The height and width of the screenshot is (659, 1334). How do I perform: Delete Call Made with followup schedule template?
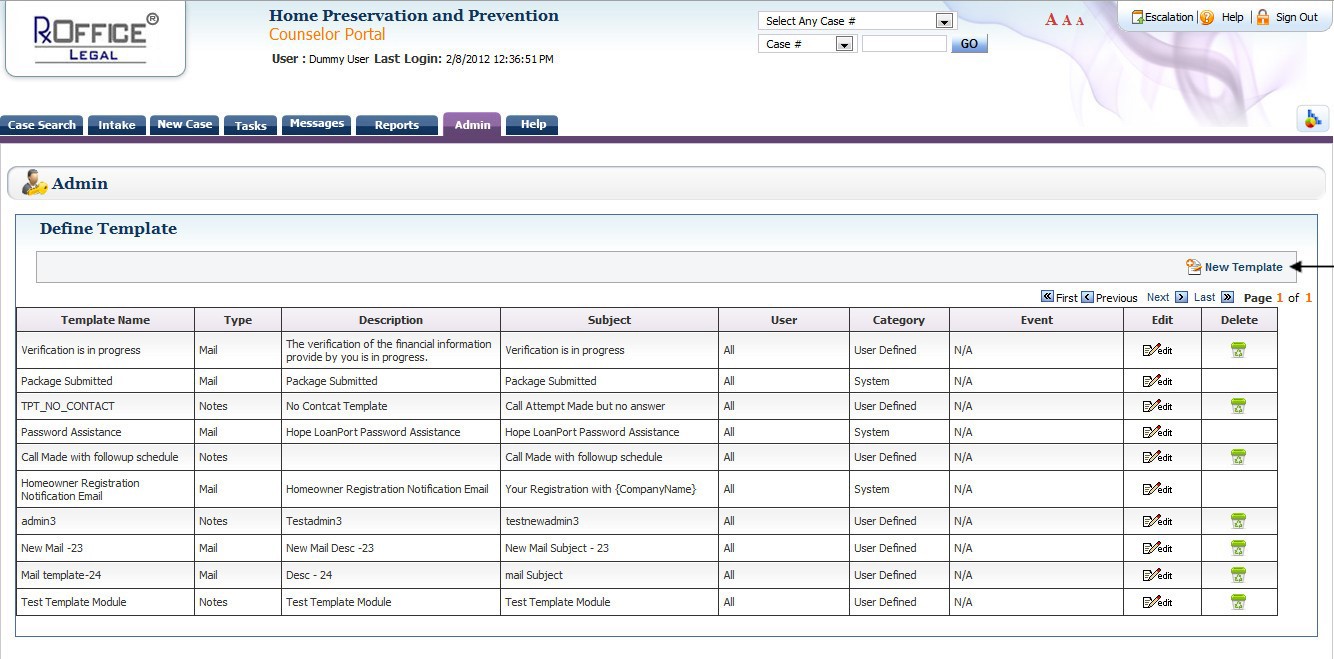pyautogui.click(x=1238, y=457)
